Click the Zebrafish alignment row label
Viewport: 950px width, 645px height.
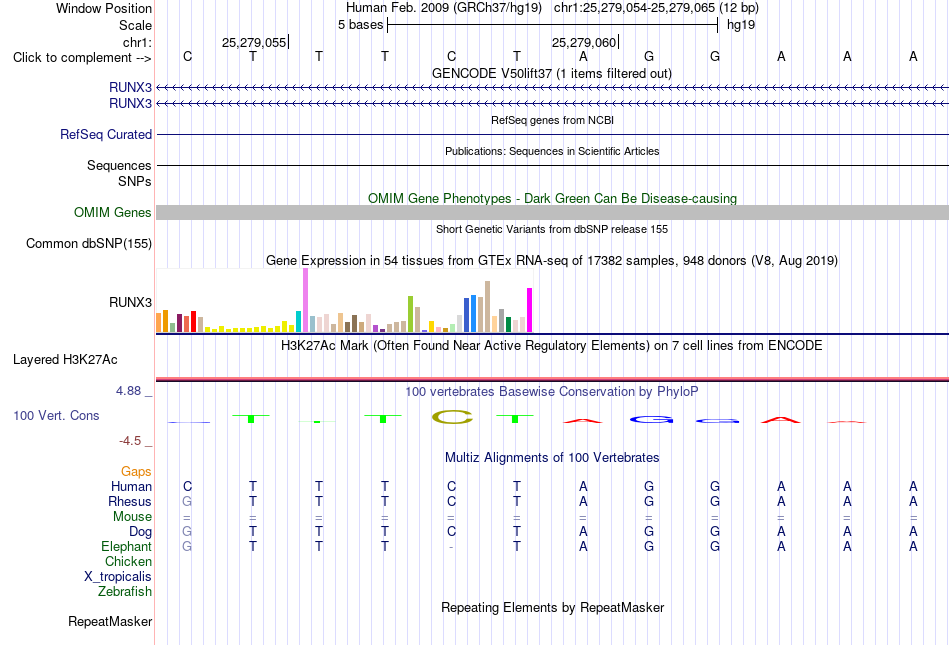125,591
